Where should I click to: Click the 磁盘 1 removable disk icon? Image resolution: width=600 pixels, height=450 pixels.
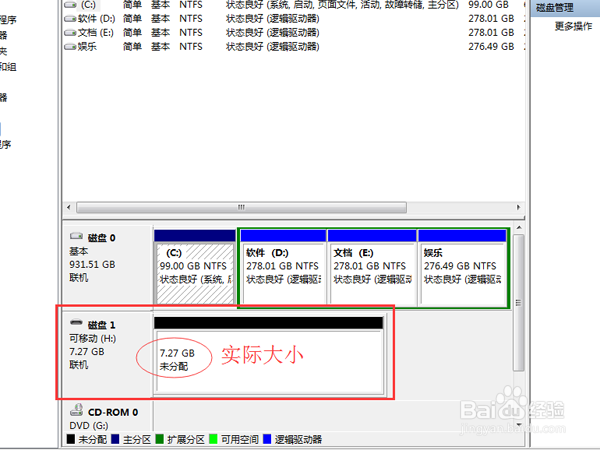76,323
